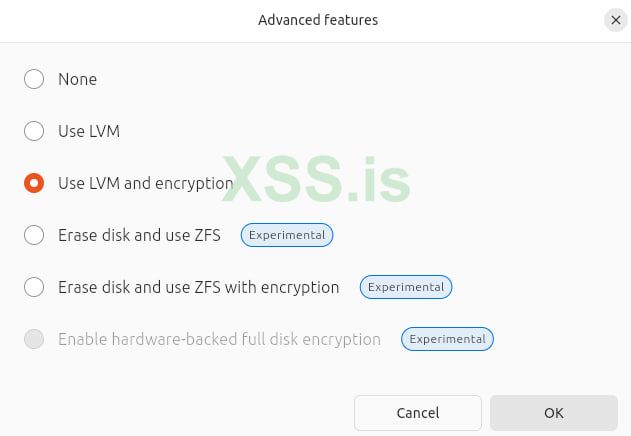Choose the Use LVM radio button
Viewport: 631px width, 436px height.
pos(34,131)
